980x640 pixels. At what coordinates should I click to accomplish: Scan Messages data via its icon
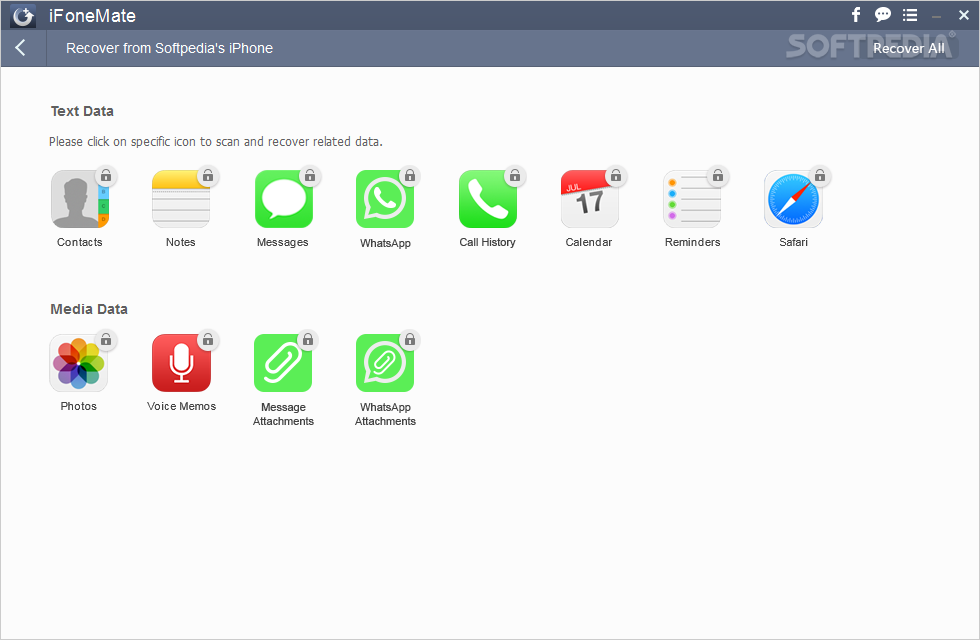tap(284, 199)
